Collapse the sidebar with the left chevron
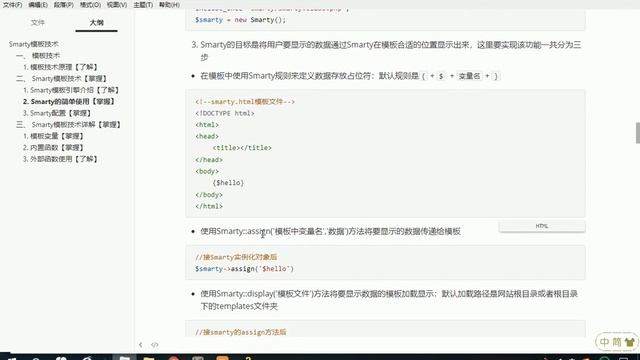Viewport: 640px width, 360px height. pyautogui.click(x=140, y=345)
